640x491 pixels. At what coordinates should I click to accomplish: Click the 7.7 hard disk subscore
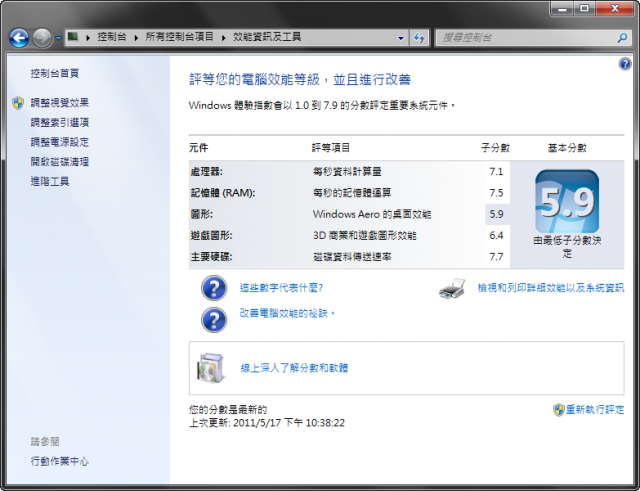tap(496, 257)
